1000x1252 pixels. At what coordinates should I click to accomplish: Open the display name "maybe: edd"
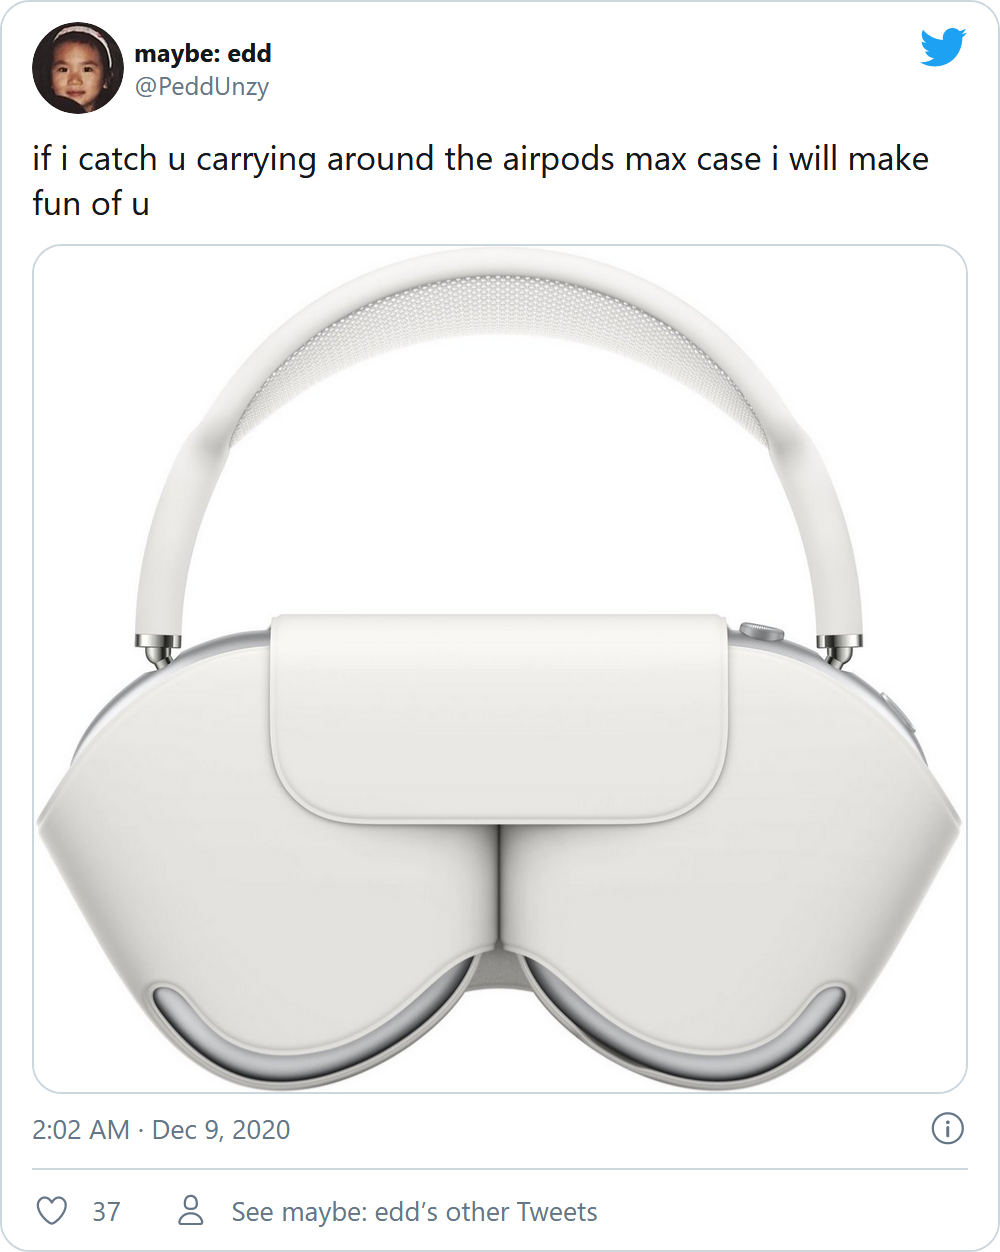click(x=203, y=53)
